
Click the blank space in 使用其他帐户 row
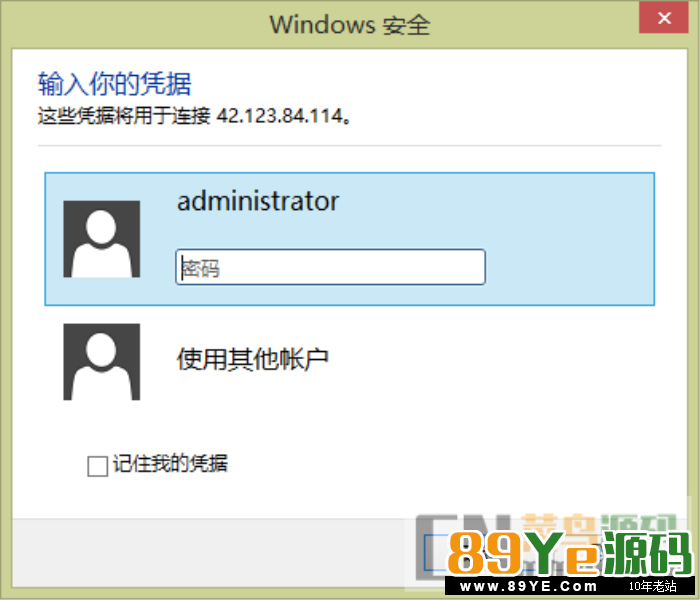click(491, 362)
